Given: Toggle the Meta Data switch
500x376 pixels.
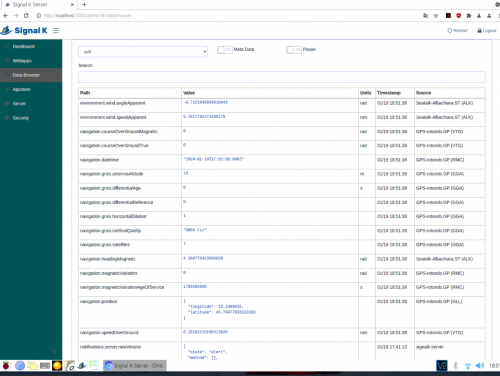Looking at the screenshot, I should [225, 50].
